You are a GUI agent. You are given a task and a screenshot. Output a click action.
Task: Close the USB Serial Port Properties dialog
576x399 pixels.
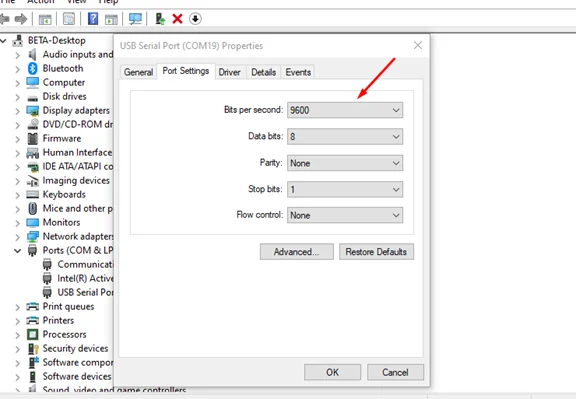tap(418, 45)
